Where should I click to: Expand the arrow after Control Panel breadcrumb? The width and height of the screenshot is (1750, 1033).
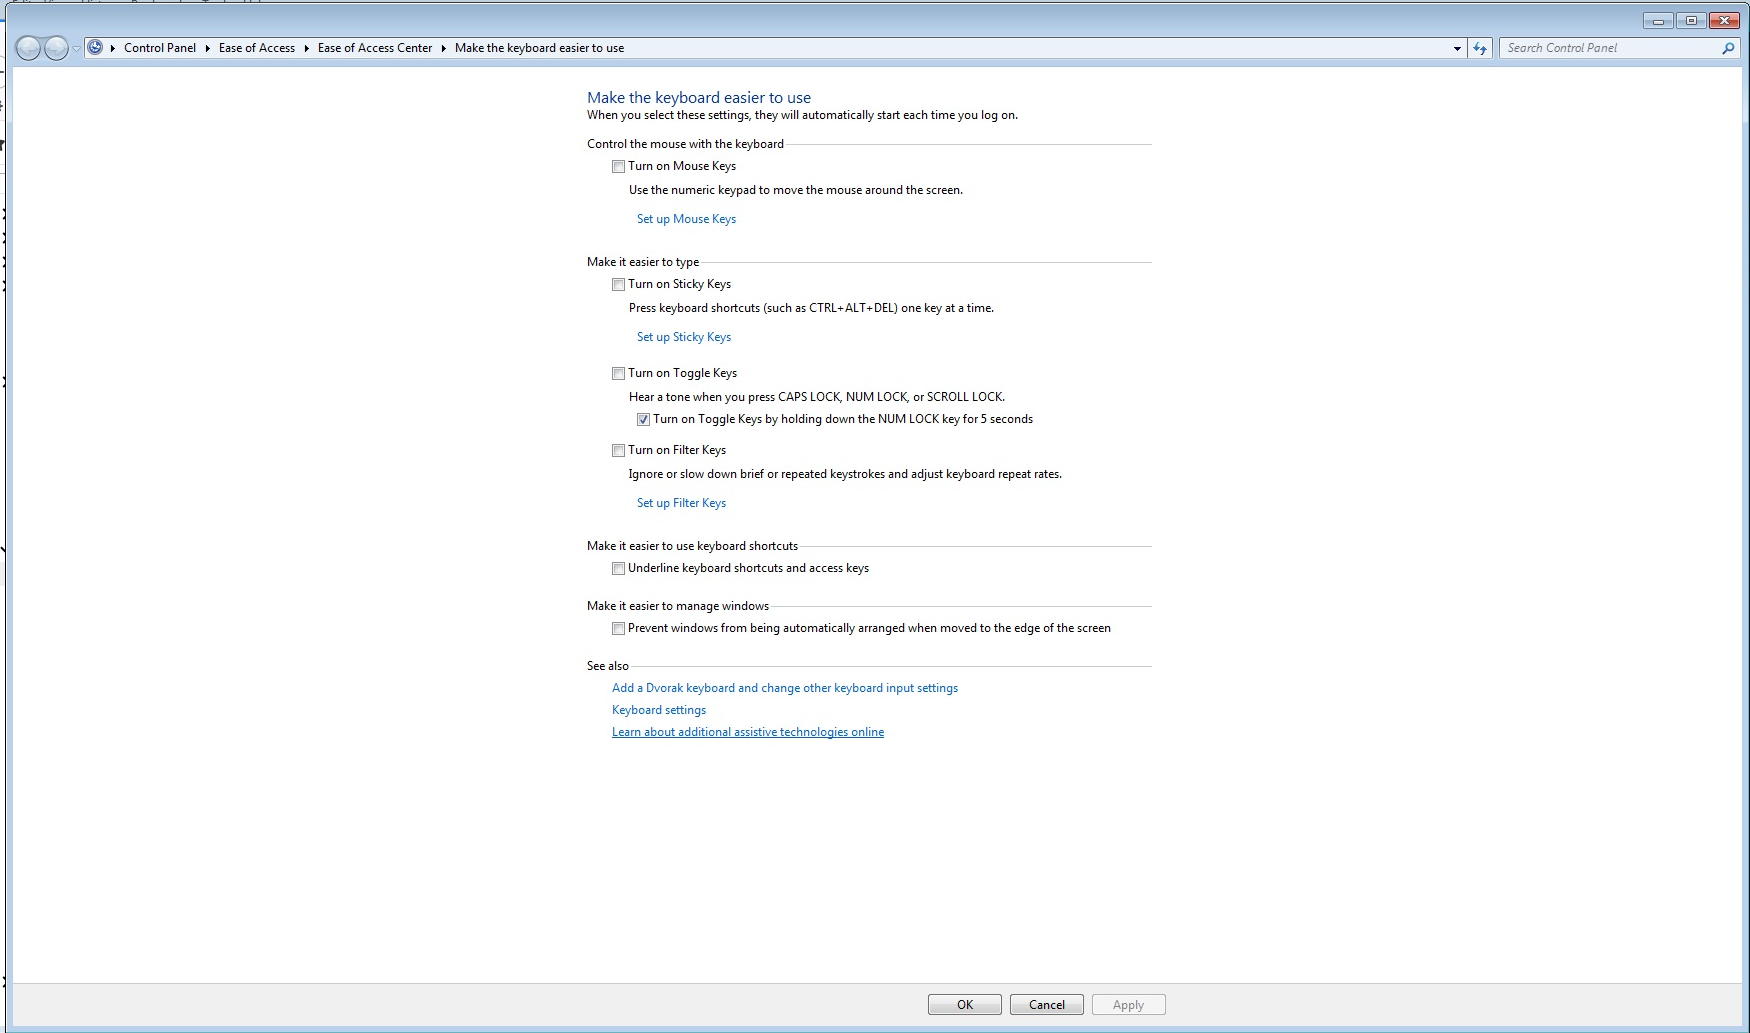[x=208, y=48]
